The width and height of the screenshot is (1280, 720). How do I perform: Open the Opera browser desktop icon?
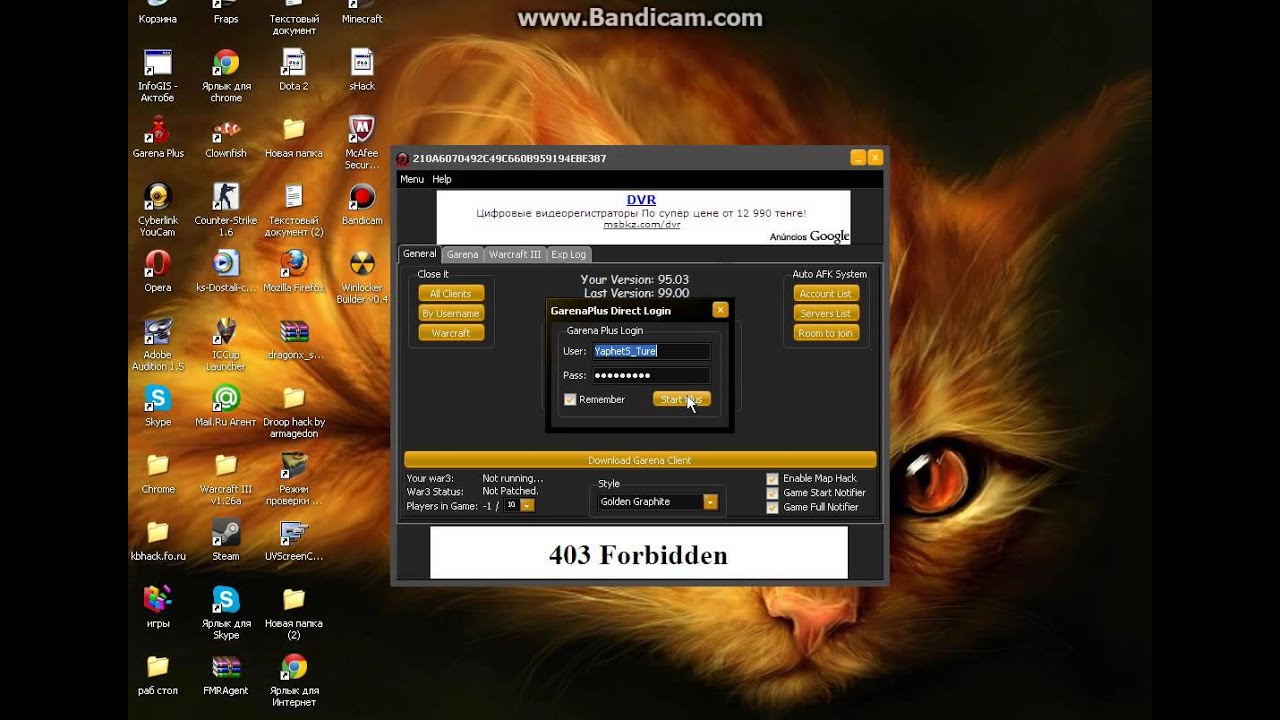(x=158, y=271)
